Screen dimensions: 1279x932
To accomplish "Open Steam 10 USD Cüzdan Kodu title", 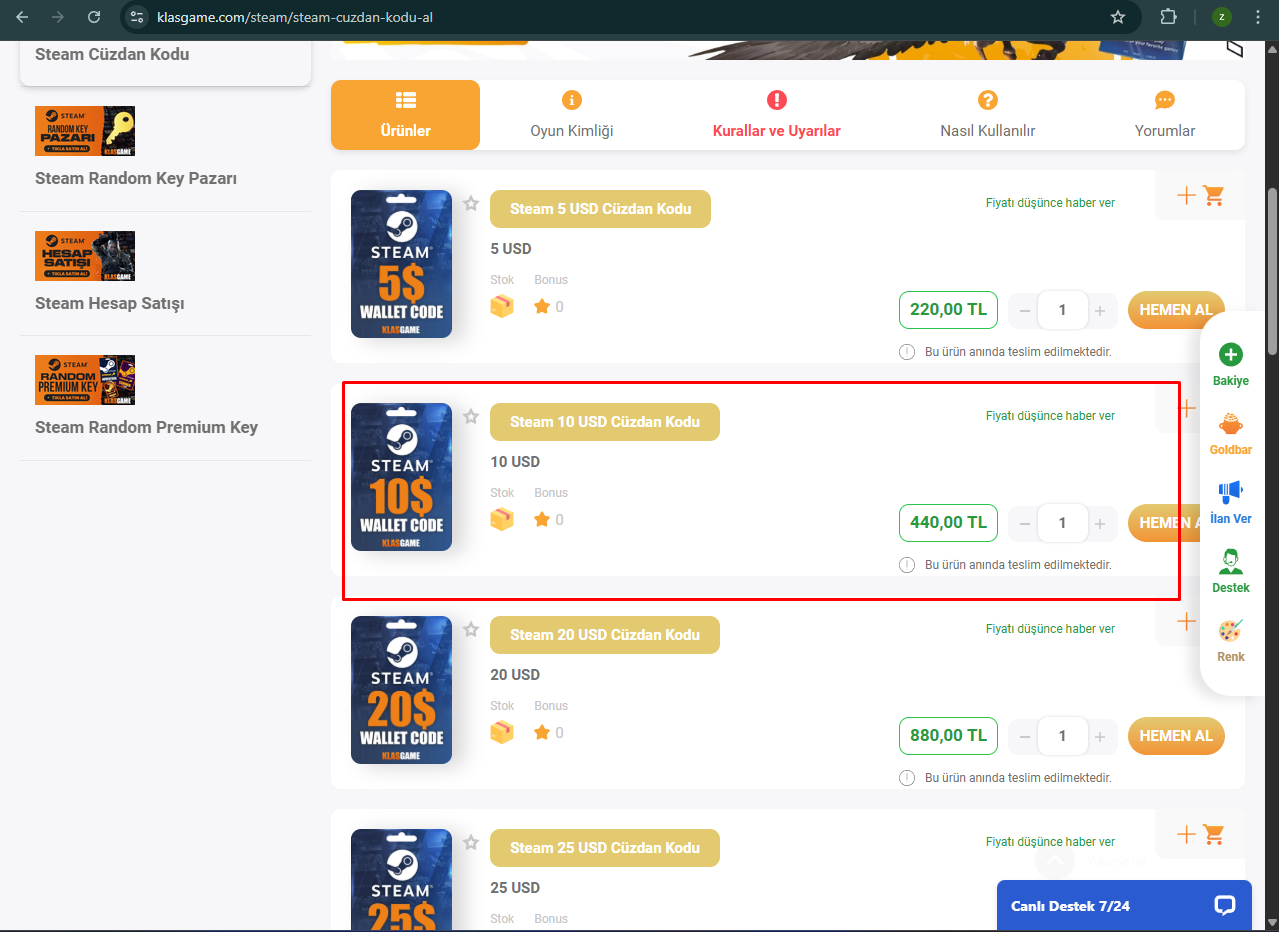I will tap(605, 422).
